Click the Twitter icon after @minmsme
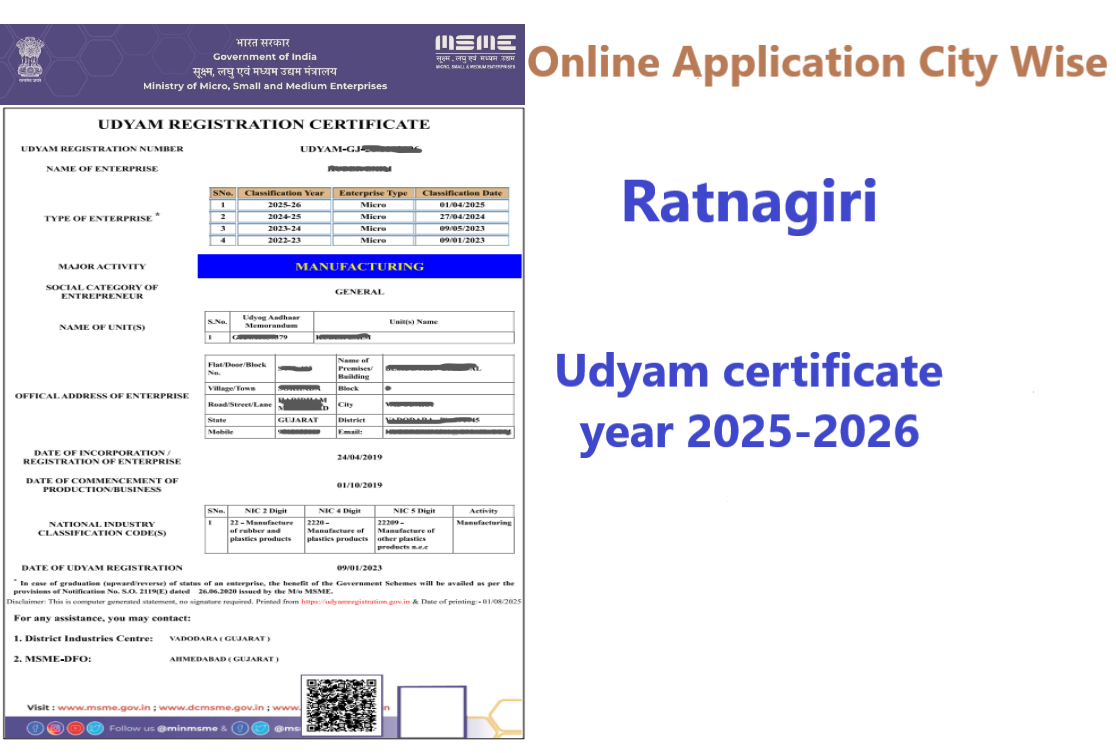 tap(261, 728)
